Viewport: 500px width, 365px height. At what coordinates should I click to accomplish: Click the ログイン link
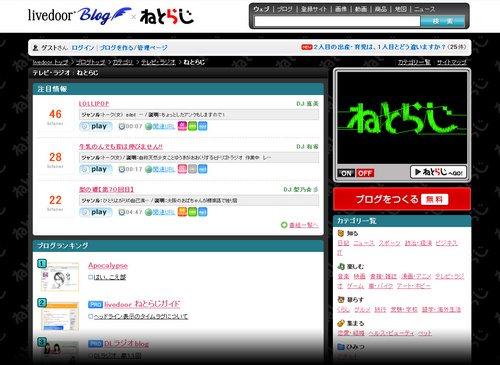click(83, 48)
